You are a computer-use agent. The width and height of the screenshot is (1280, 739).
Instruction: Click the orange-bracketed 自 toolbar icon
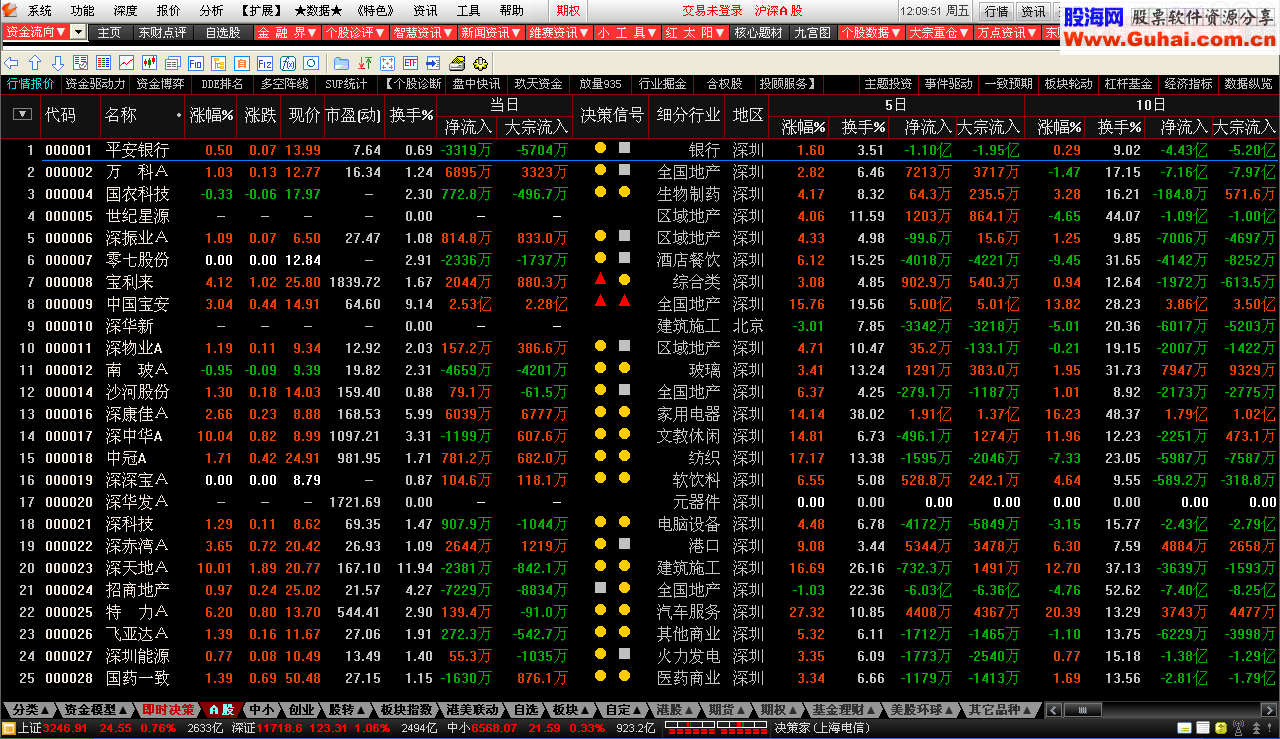coord(242,62)
